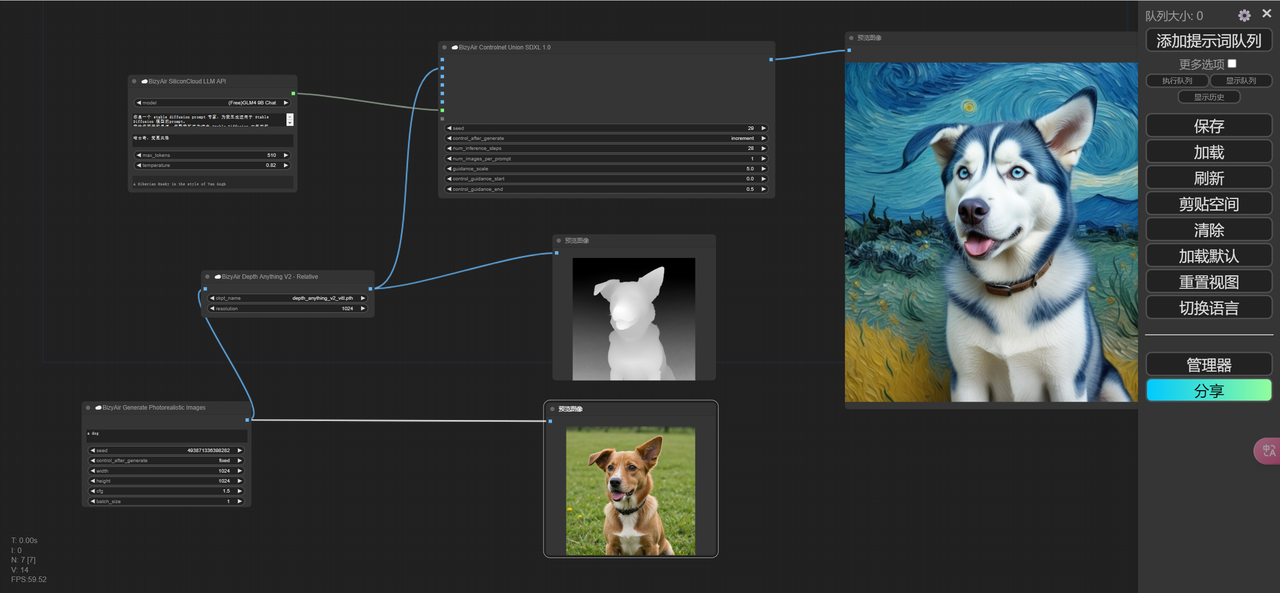The width and height of the screenshot is (1280, 593).
Task: Collapse the brown dog preview node
Action: 551,408
